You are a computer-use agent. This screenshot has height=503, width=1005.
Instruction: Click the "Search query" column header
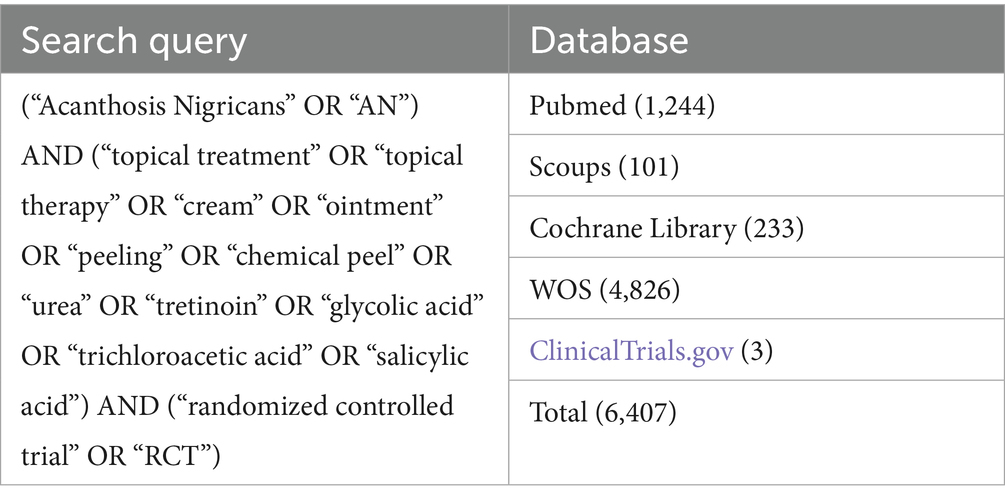point(132,39)
